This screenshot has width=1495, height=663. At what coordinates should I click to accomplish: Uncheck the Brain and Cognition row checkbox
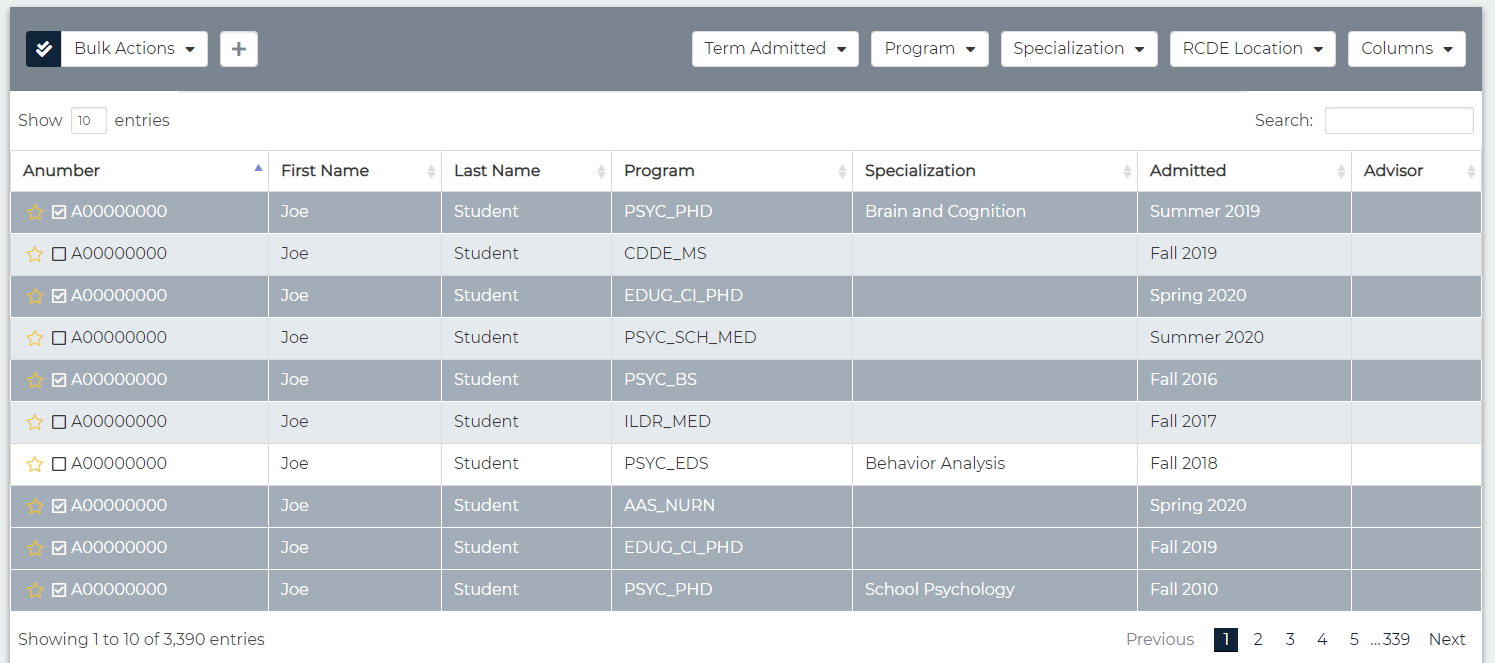[59, 212]
